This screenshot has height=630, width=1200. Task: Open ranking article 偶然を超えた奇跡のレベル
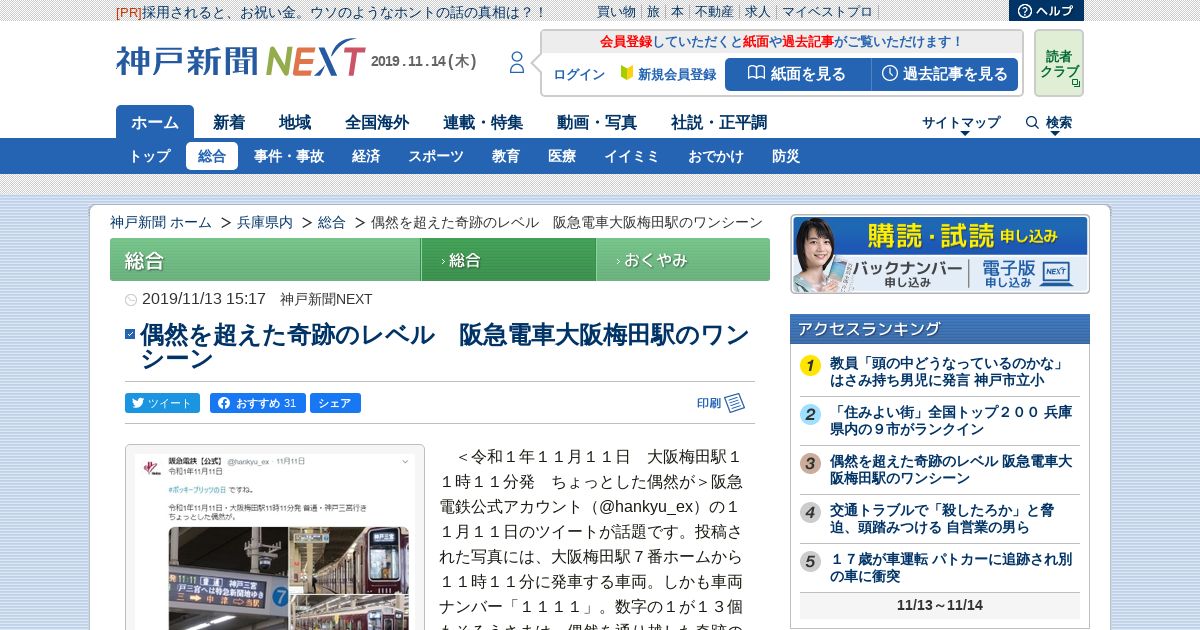point(951,470)
